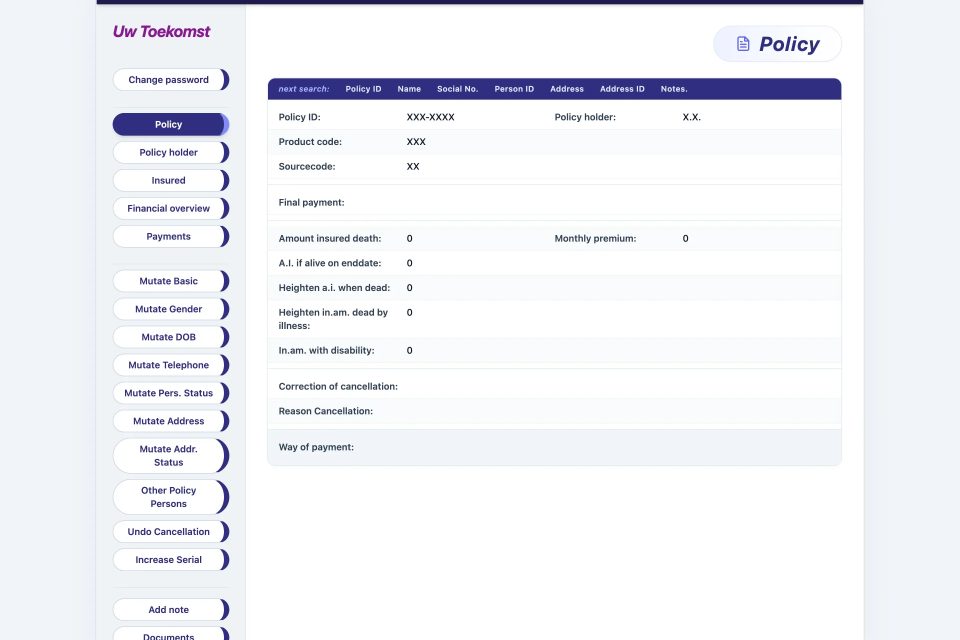Click the In.am. with disability label
Image resolution: width=960 pixels, height=640 pixels.
326,350
